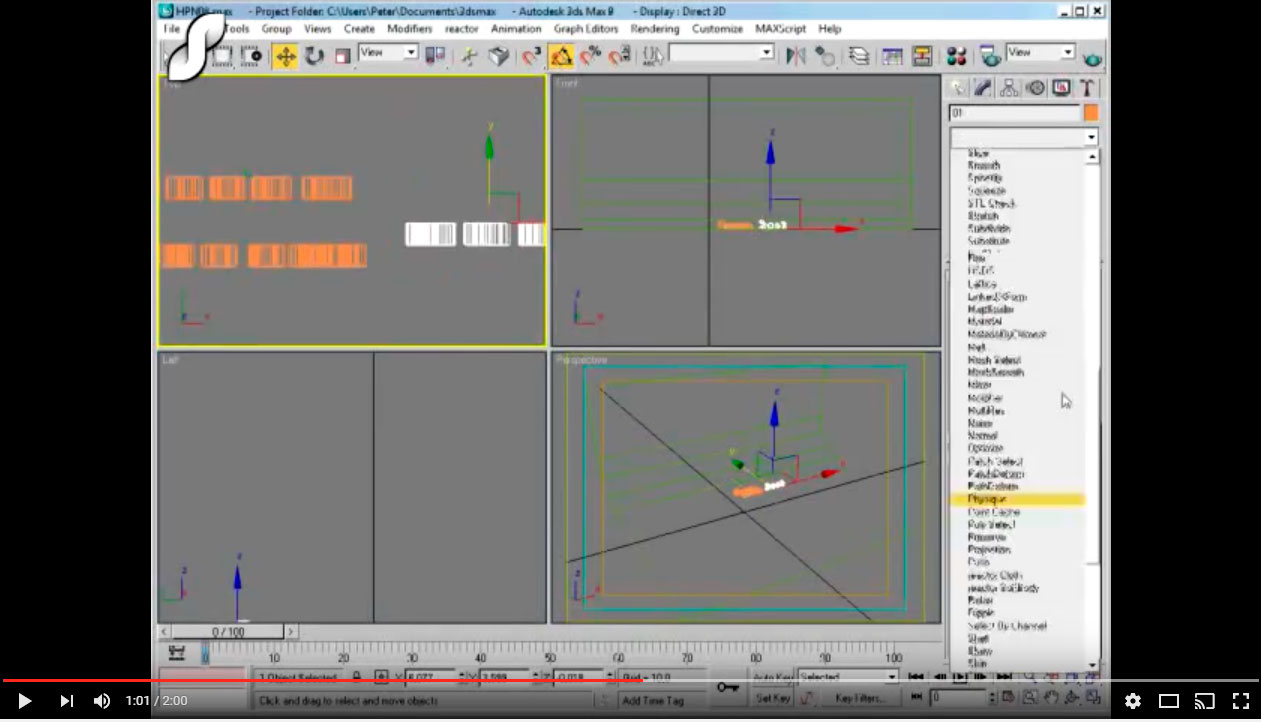
Task: Select the Move tool in toolbar
Action: coord(286,56)
